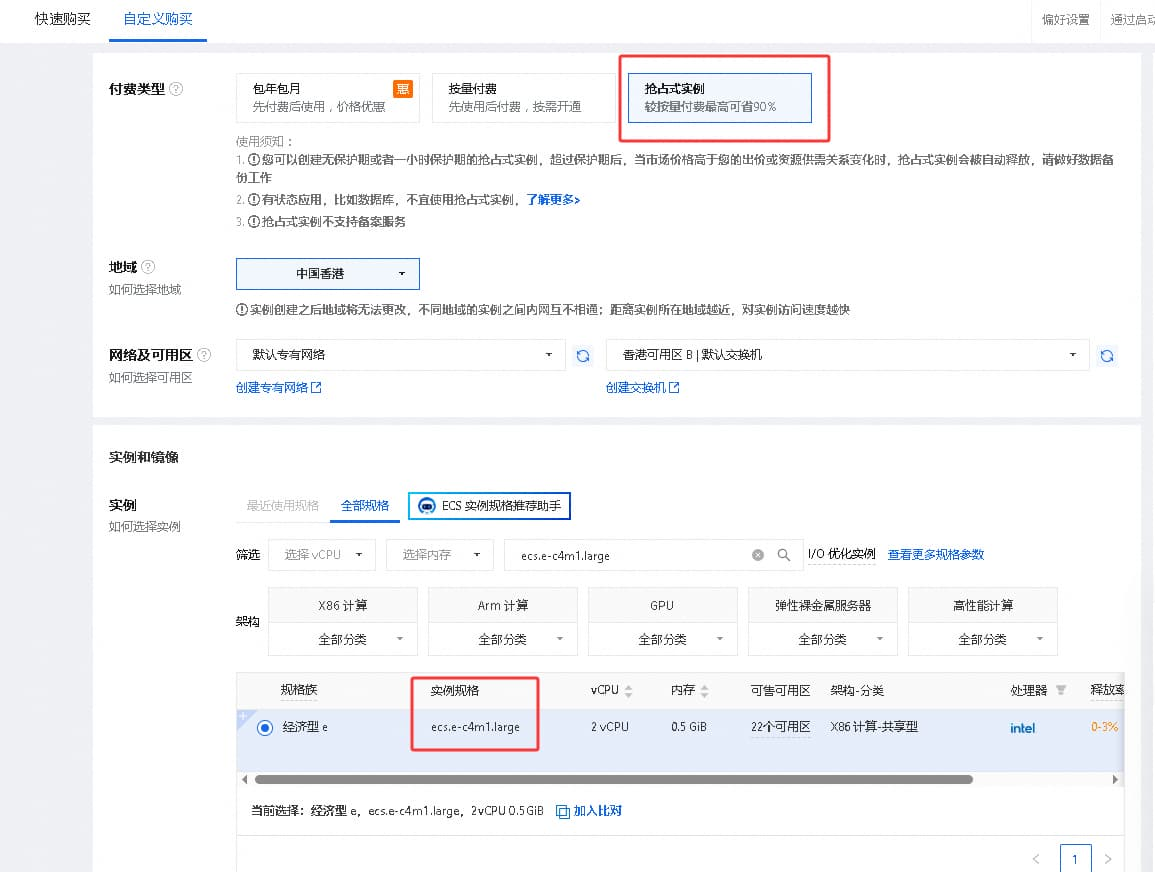1155x872 pixels.
Task: Click the help icon beside 地域
Action: [x=148, y=267]
